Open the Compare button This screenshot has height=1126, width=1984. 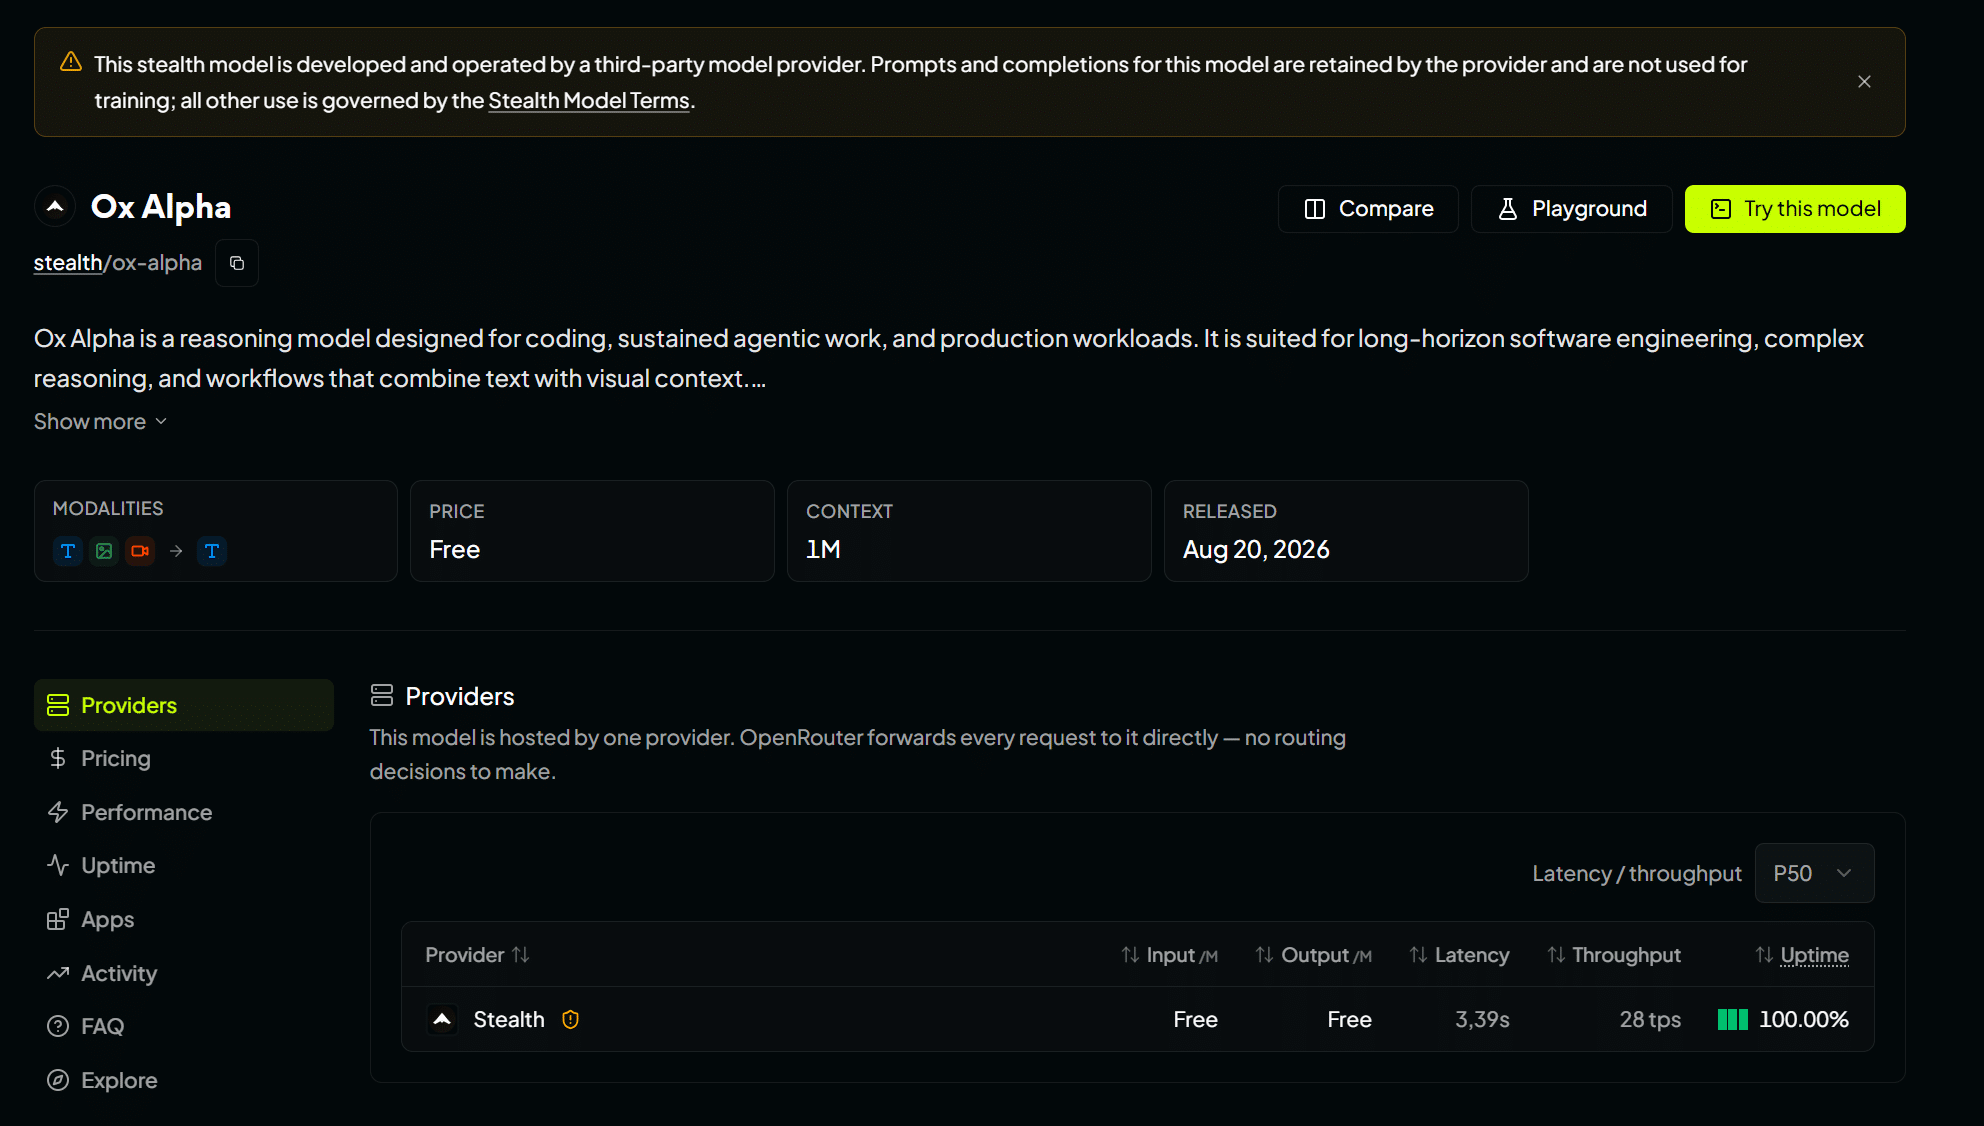click(1368, 209)
